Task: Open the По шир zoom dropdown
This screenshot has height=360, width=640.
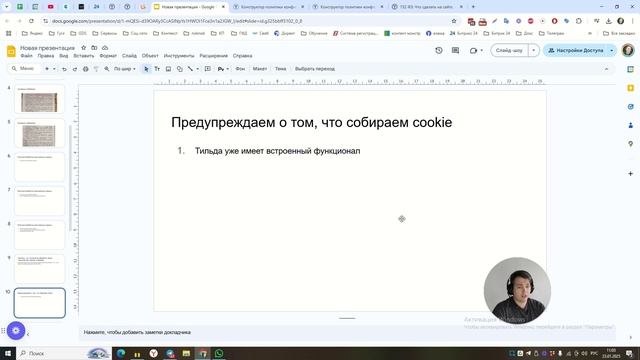Action: [x=124, y=69]
